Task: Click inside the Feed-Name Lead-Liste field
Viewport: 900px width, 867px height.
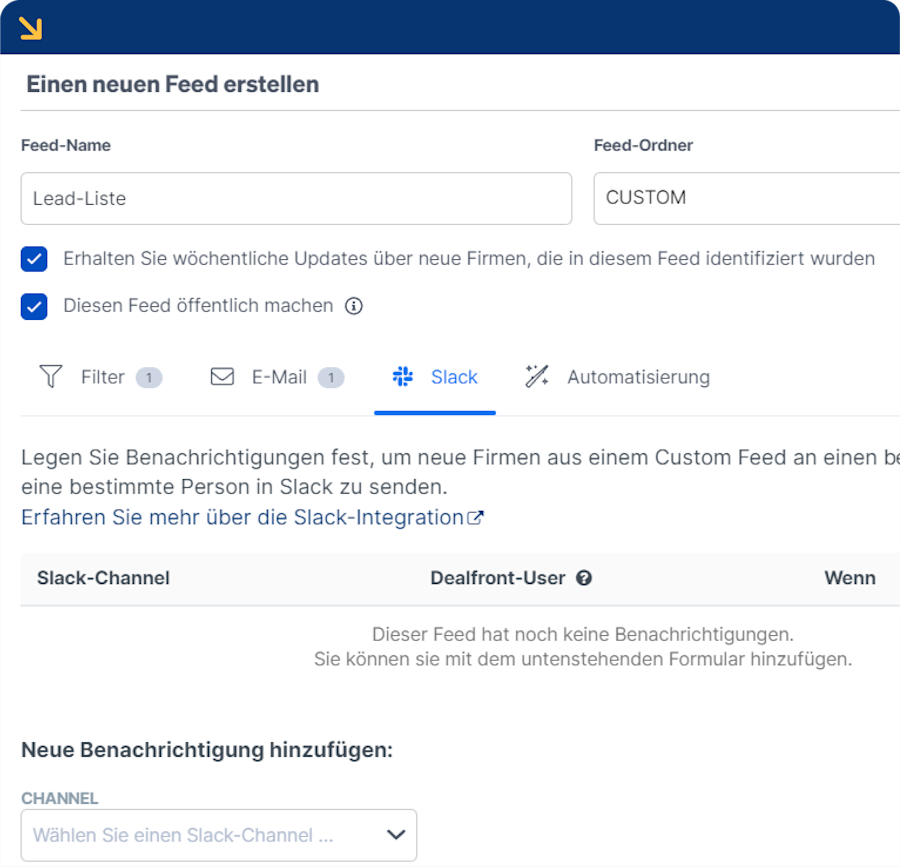Action: click(x=296, y=197)
